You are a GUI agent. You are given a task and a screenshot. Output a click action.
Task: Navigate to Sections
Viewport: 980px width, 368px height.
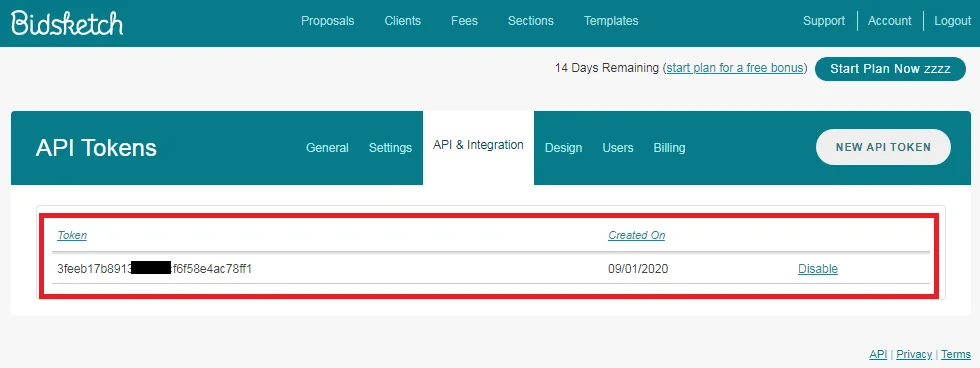(531, 21)
